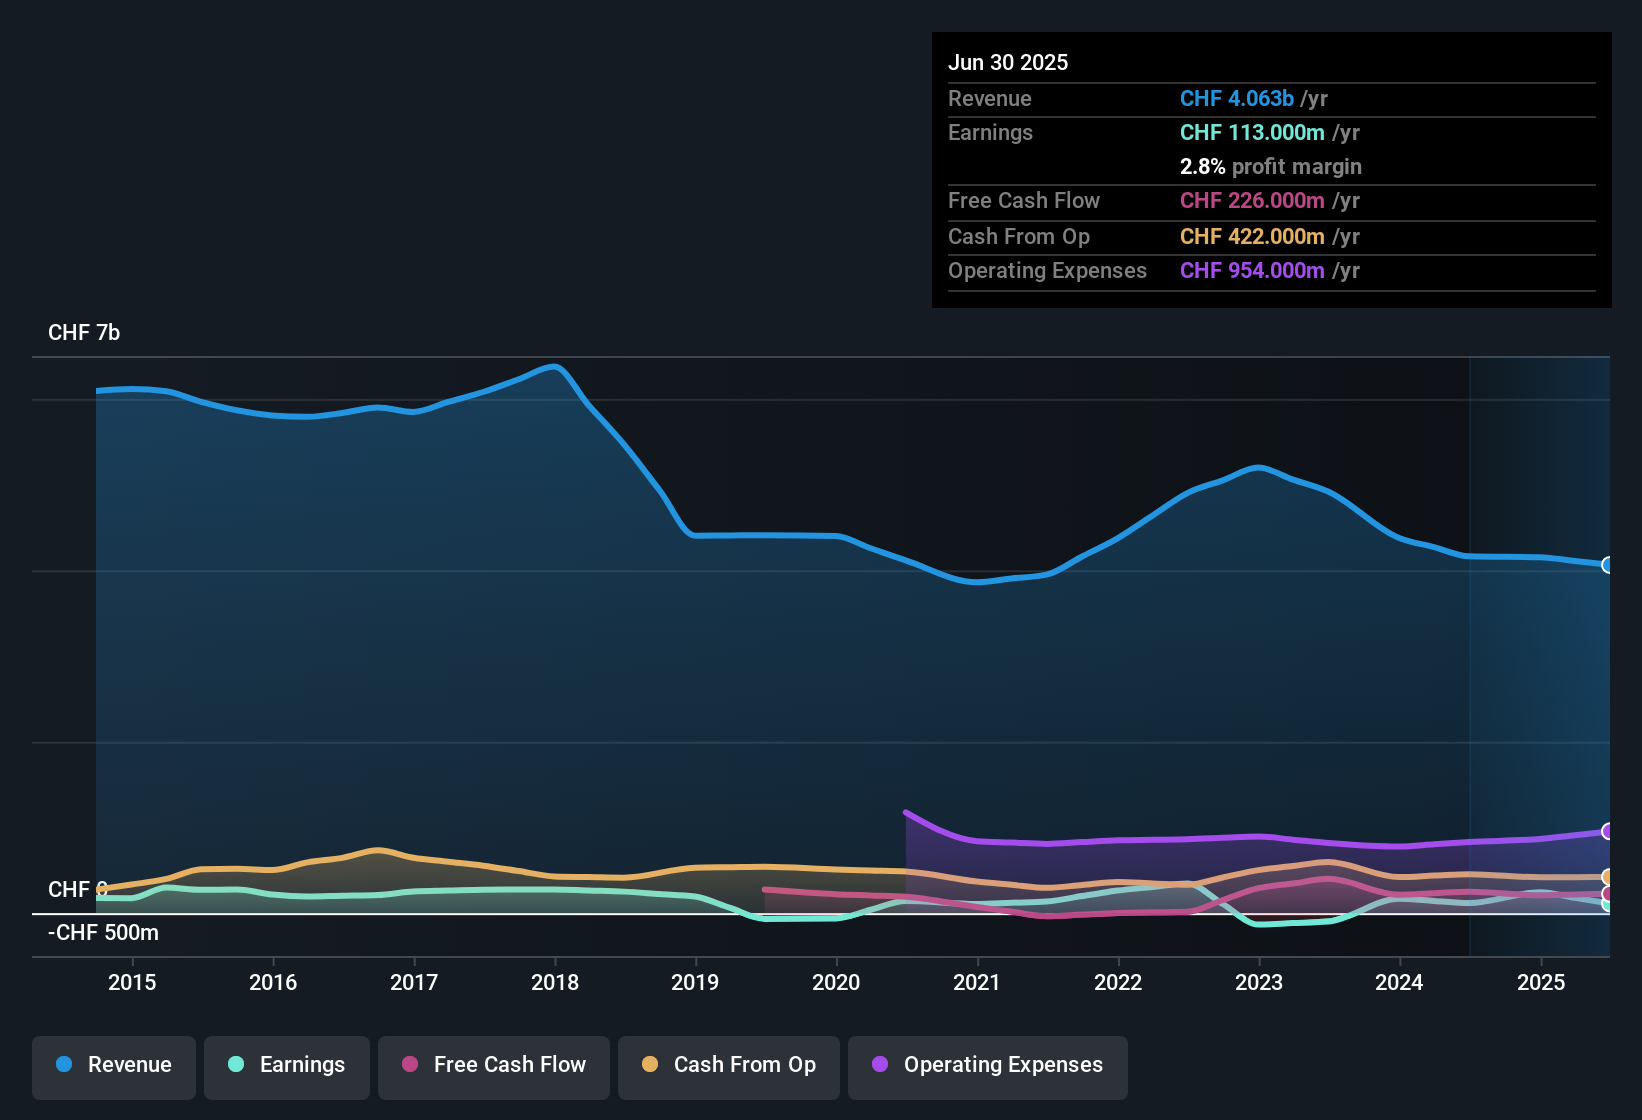Click the revenue peak near 2018
The height and width of the screenshot is (1120, 1642).
pos(555,366)
